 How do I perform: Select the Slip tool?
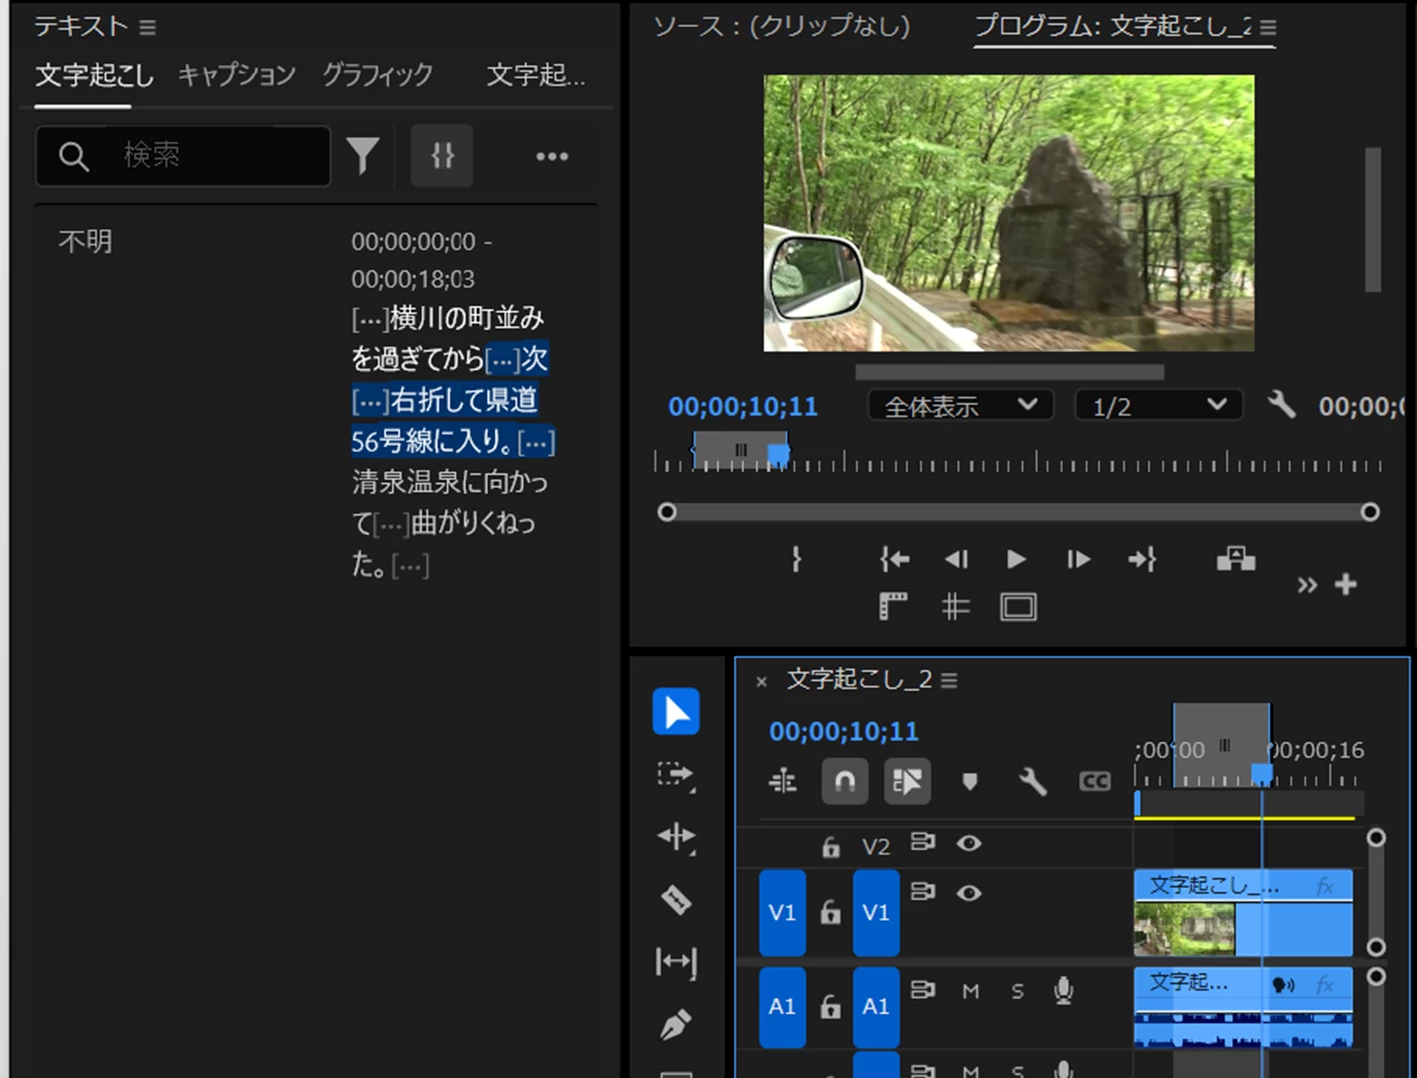pos(676,962)
